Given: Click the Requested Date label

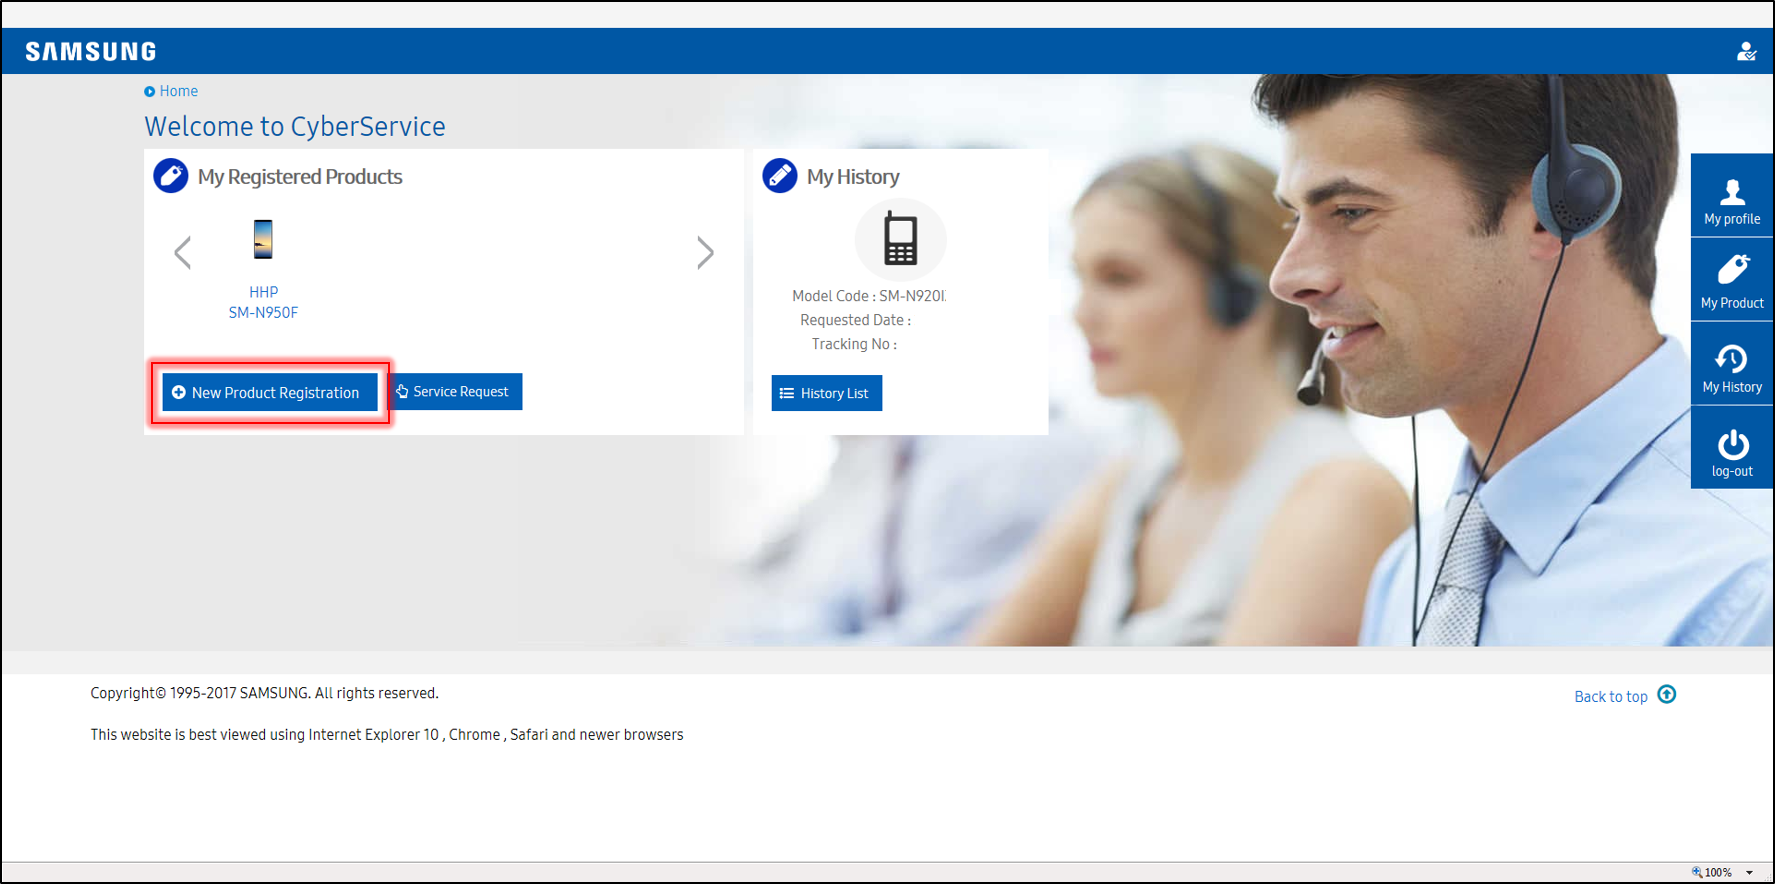Looking at the screenshot, I should click(x=855, y=320).
